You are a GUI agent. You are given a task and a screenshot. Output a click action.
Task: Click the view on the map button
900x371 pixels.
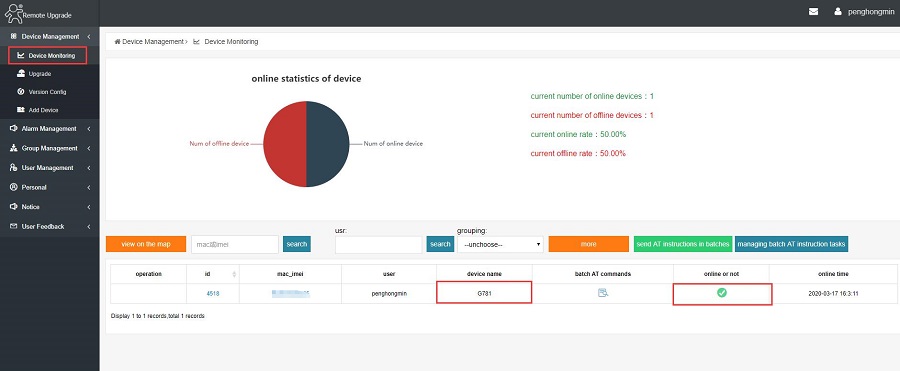146,244
